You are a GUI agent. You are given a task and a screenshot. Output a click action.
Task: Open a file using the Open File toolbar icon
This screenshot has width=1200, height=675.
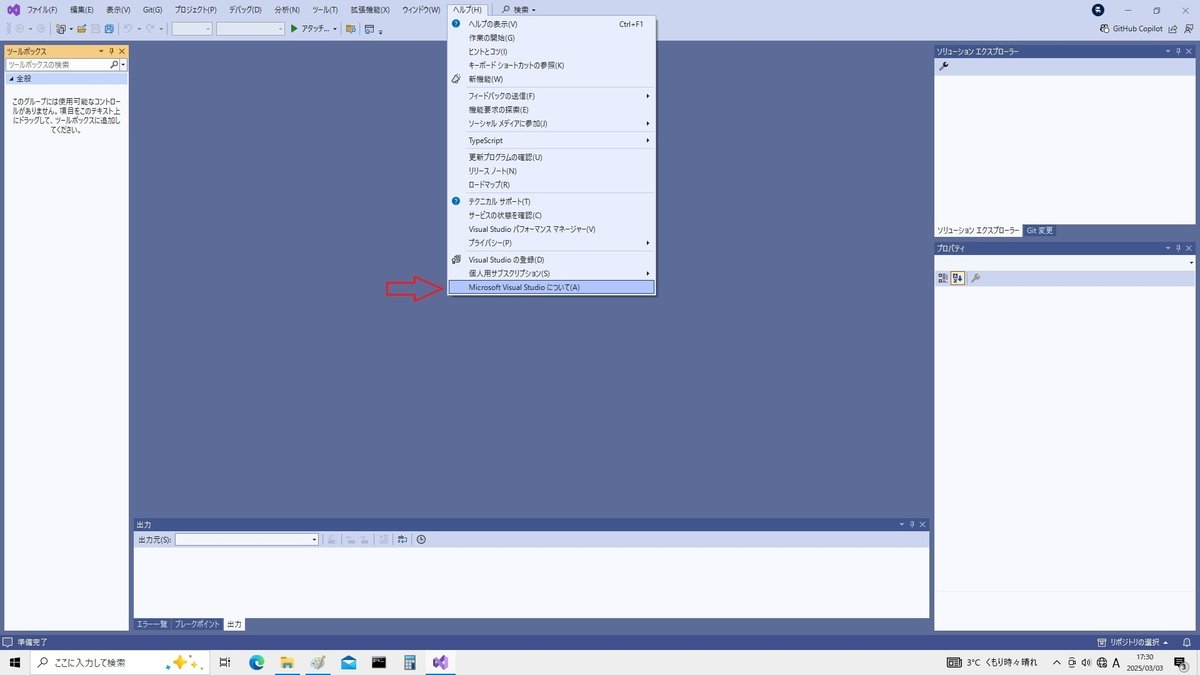[x=80, y=29]
